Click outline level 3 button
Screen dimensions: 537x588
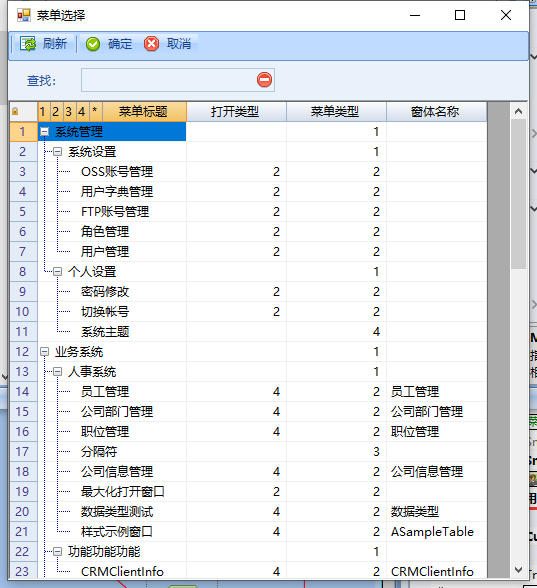coord(69,111)
